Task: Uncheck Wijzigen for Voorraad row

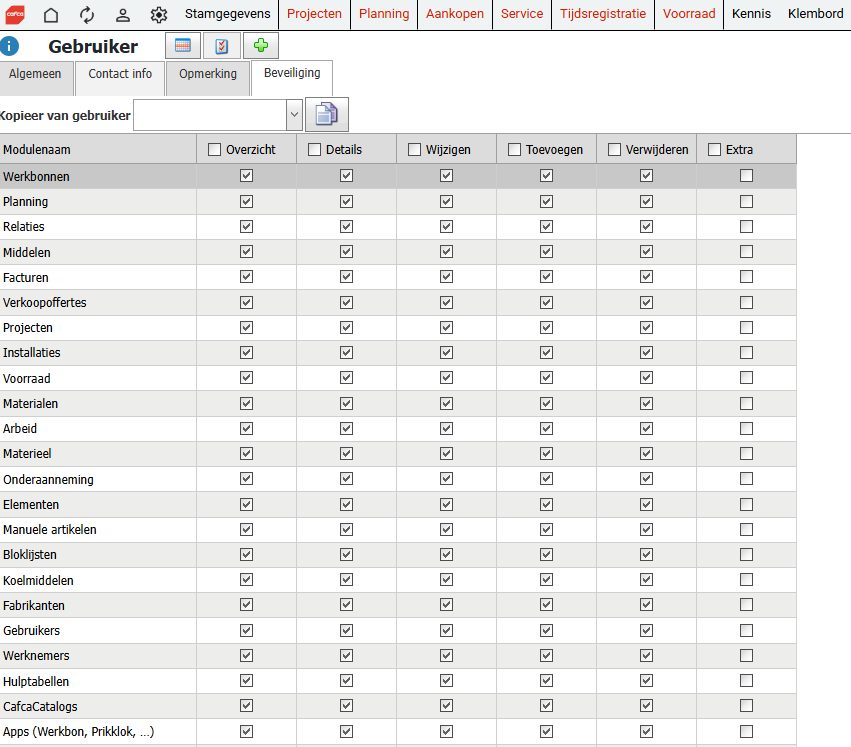Action: tap(447, 378)
